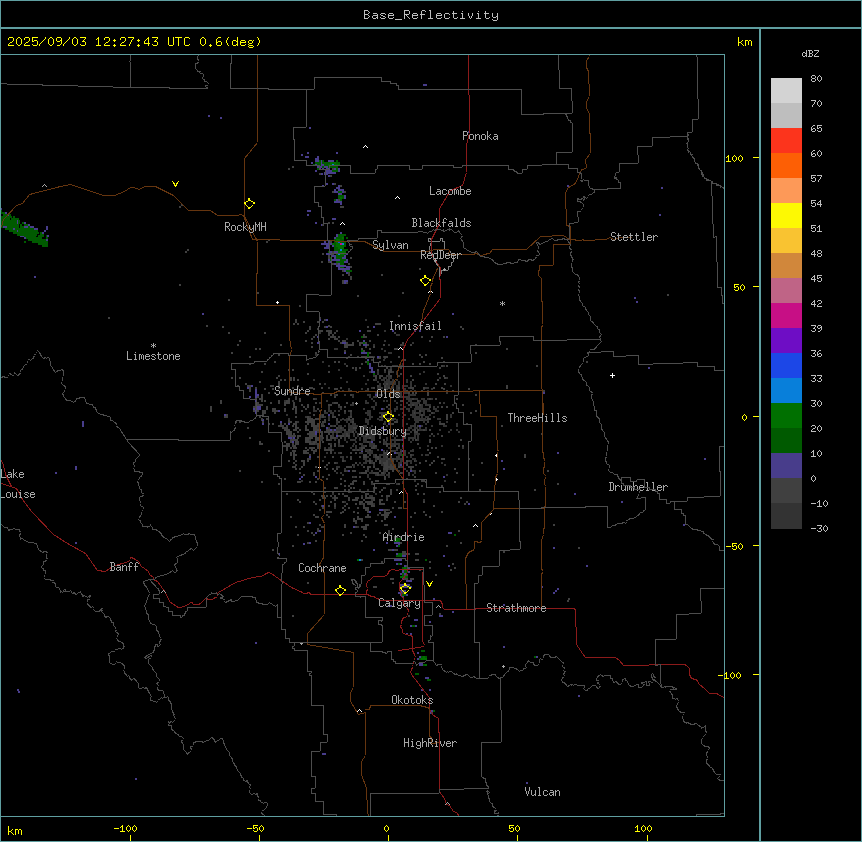Select the bright orange 57-60 dBZ swatch
The image size is (862, 842).
point(786,165)
